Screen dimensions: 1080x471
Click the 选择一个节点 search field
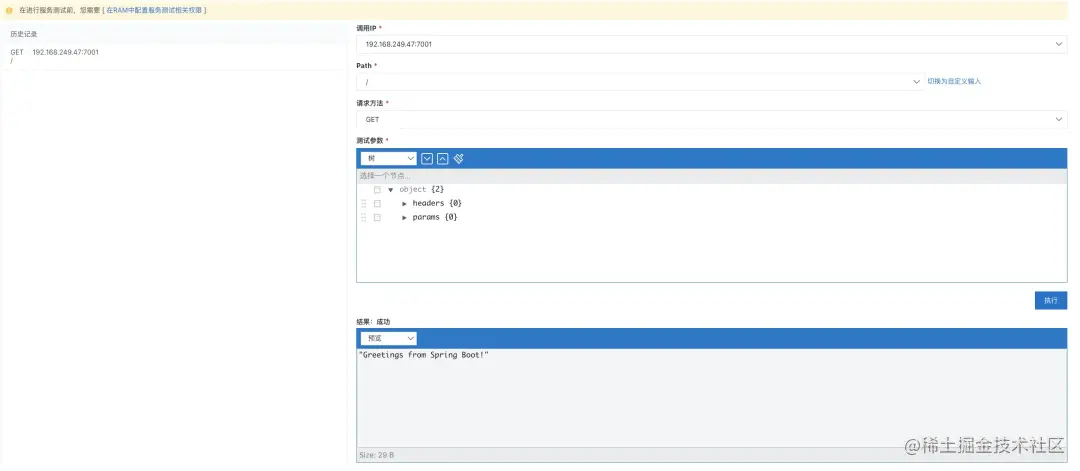[x=712, y=176]
